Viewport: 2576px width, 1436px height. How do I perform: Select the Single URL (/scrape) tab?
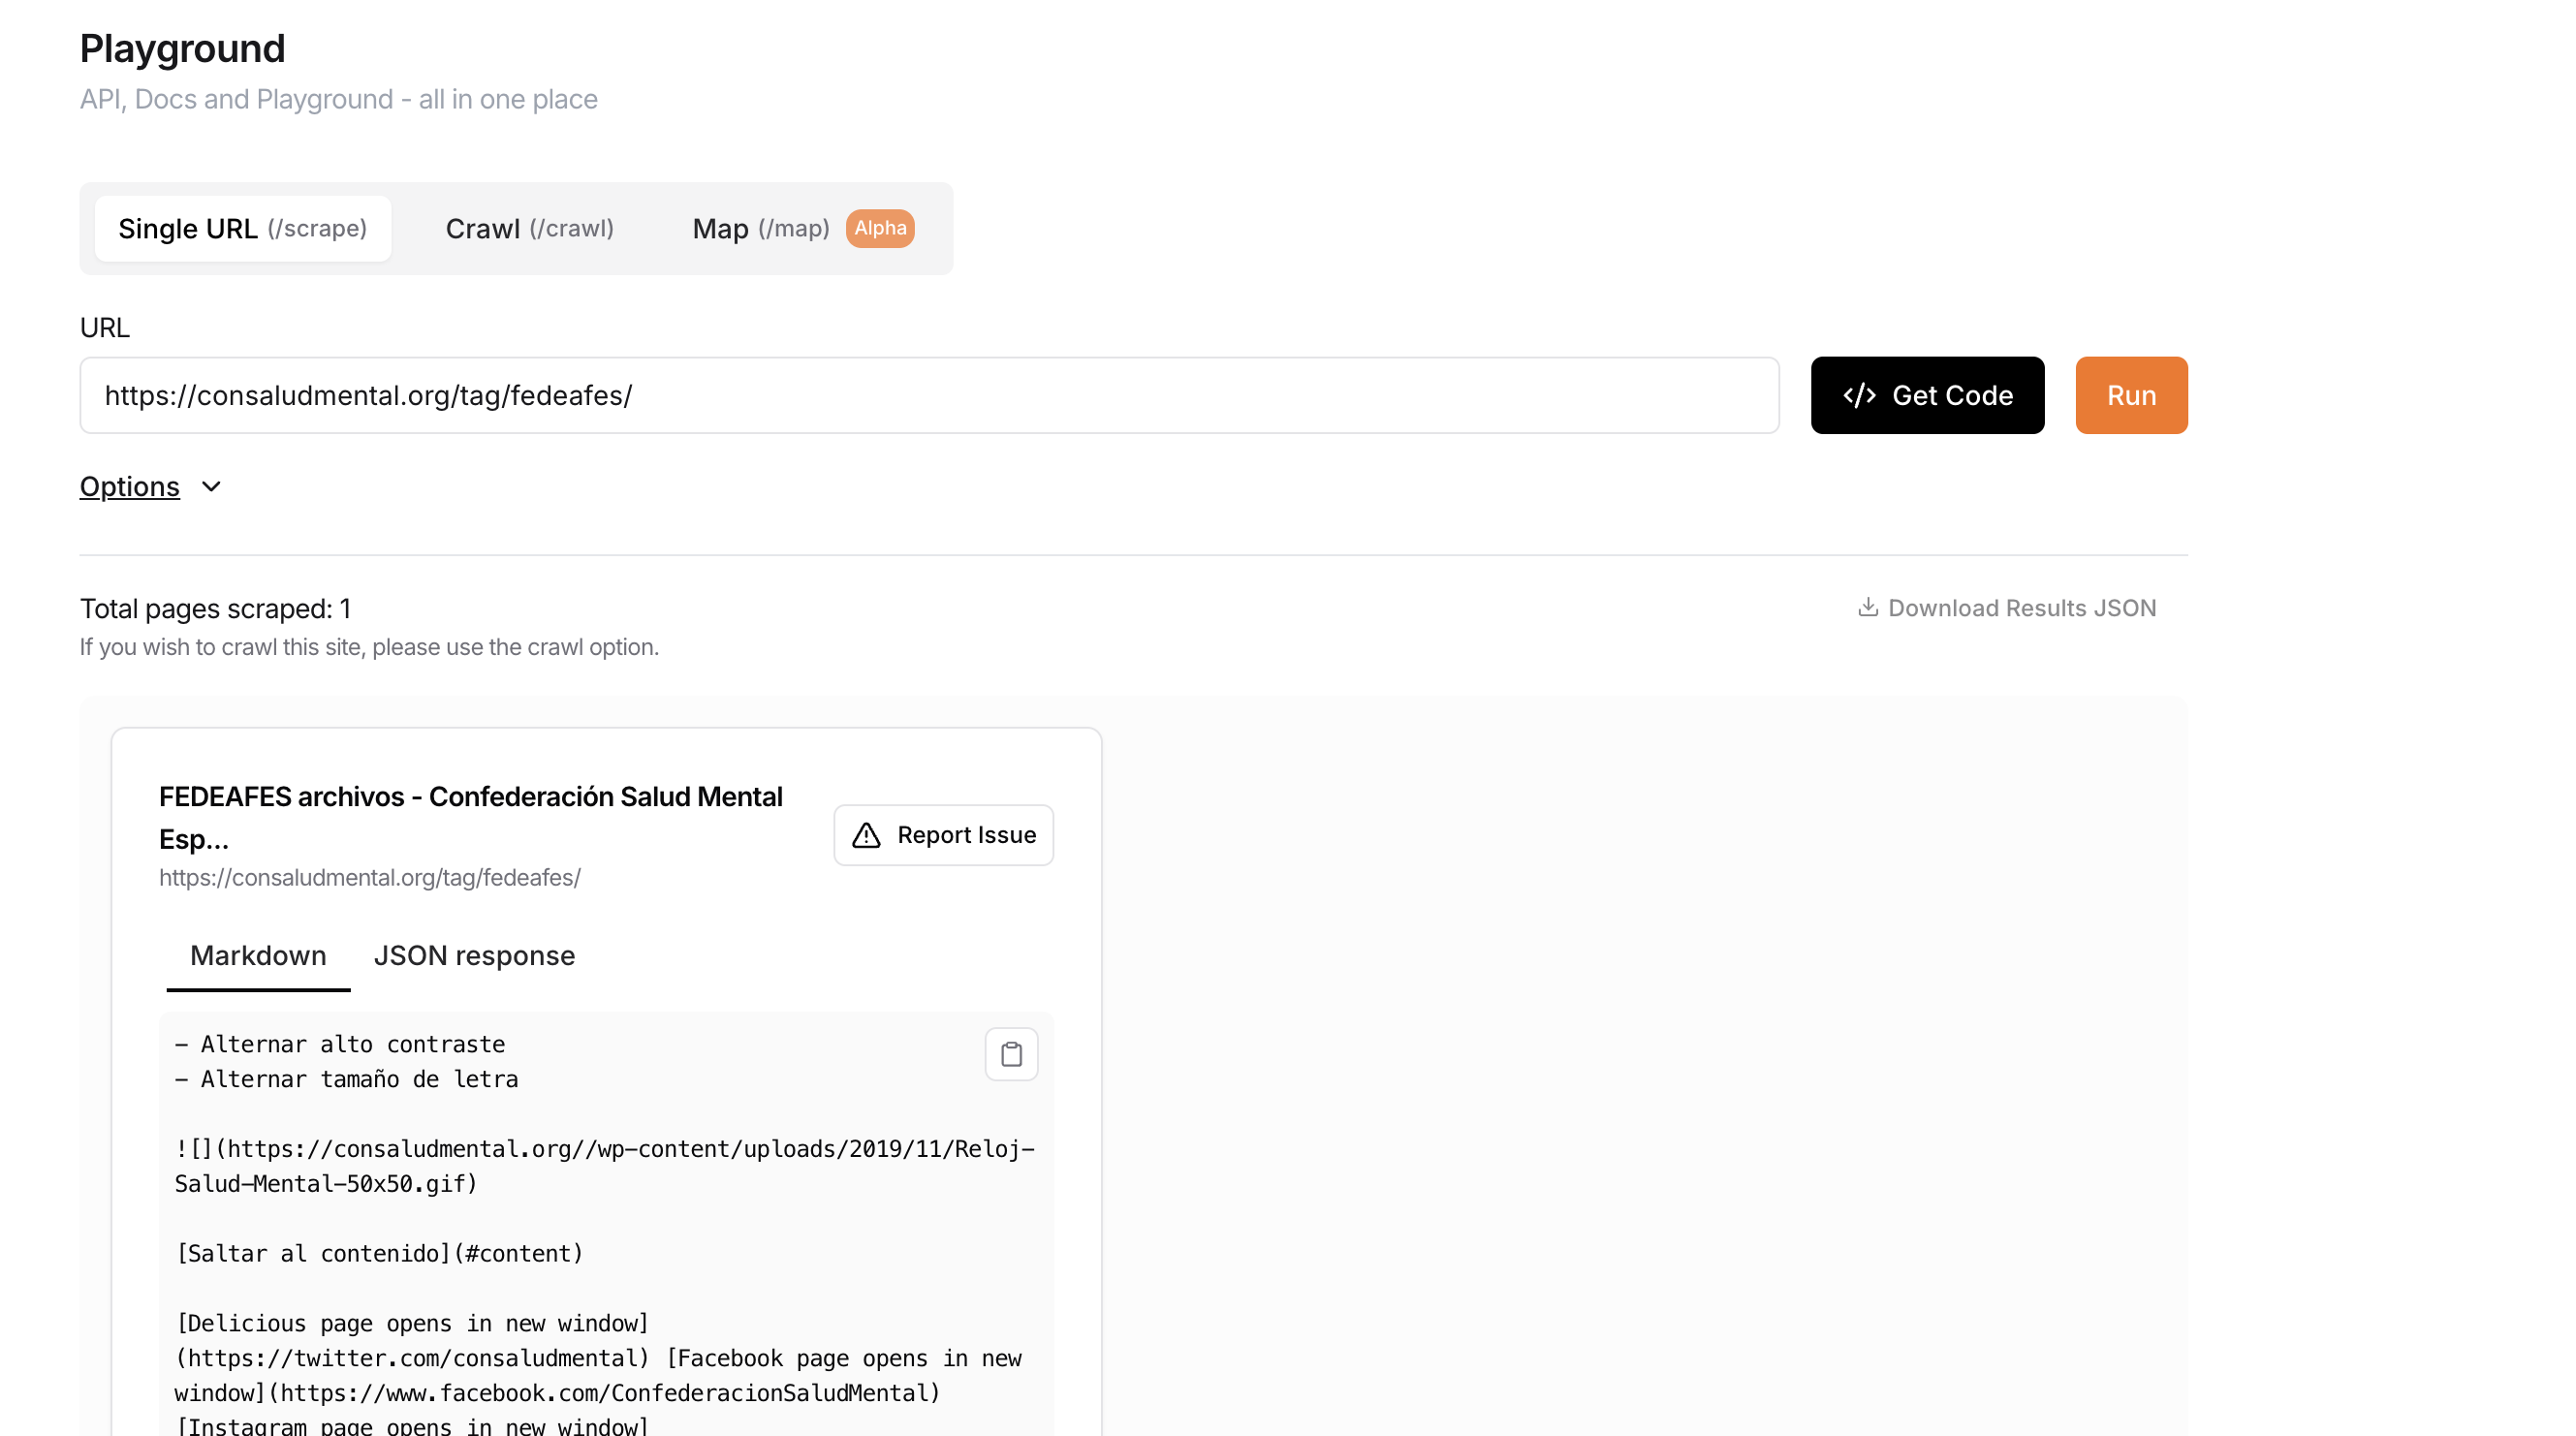coord(243,229)
